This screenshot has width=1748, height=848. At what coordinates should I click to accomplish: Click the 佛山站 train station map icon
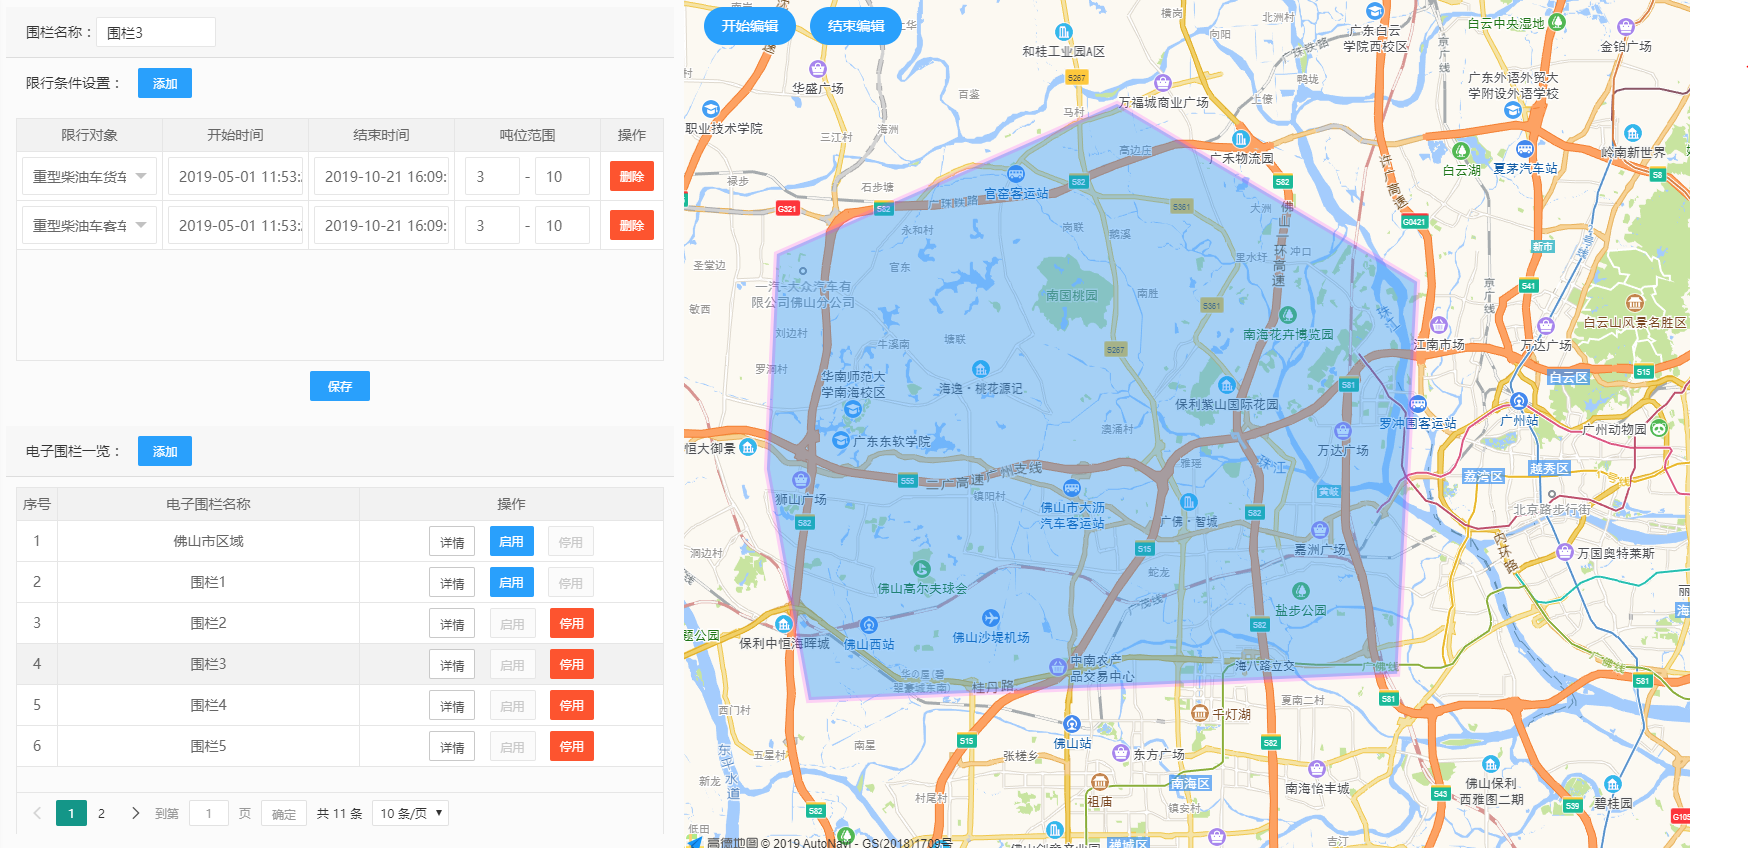(x=1072, y=724)
